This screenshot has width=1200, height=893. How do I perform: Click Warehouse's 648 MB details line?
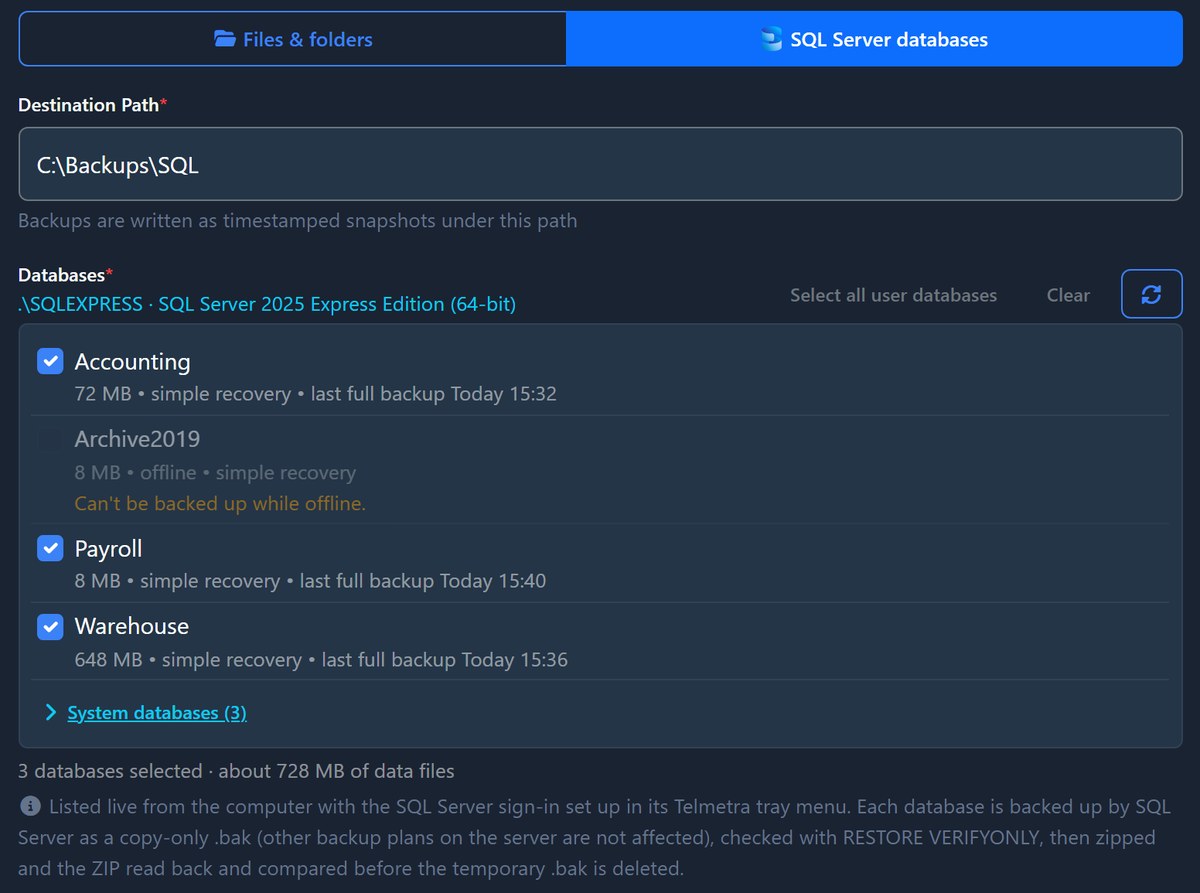[321, 660]
